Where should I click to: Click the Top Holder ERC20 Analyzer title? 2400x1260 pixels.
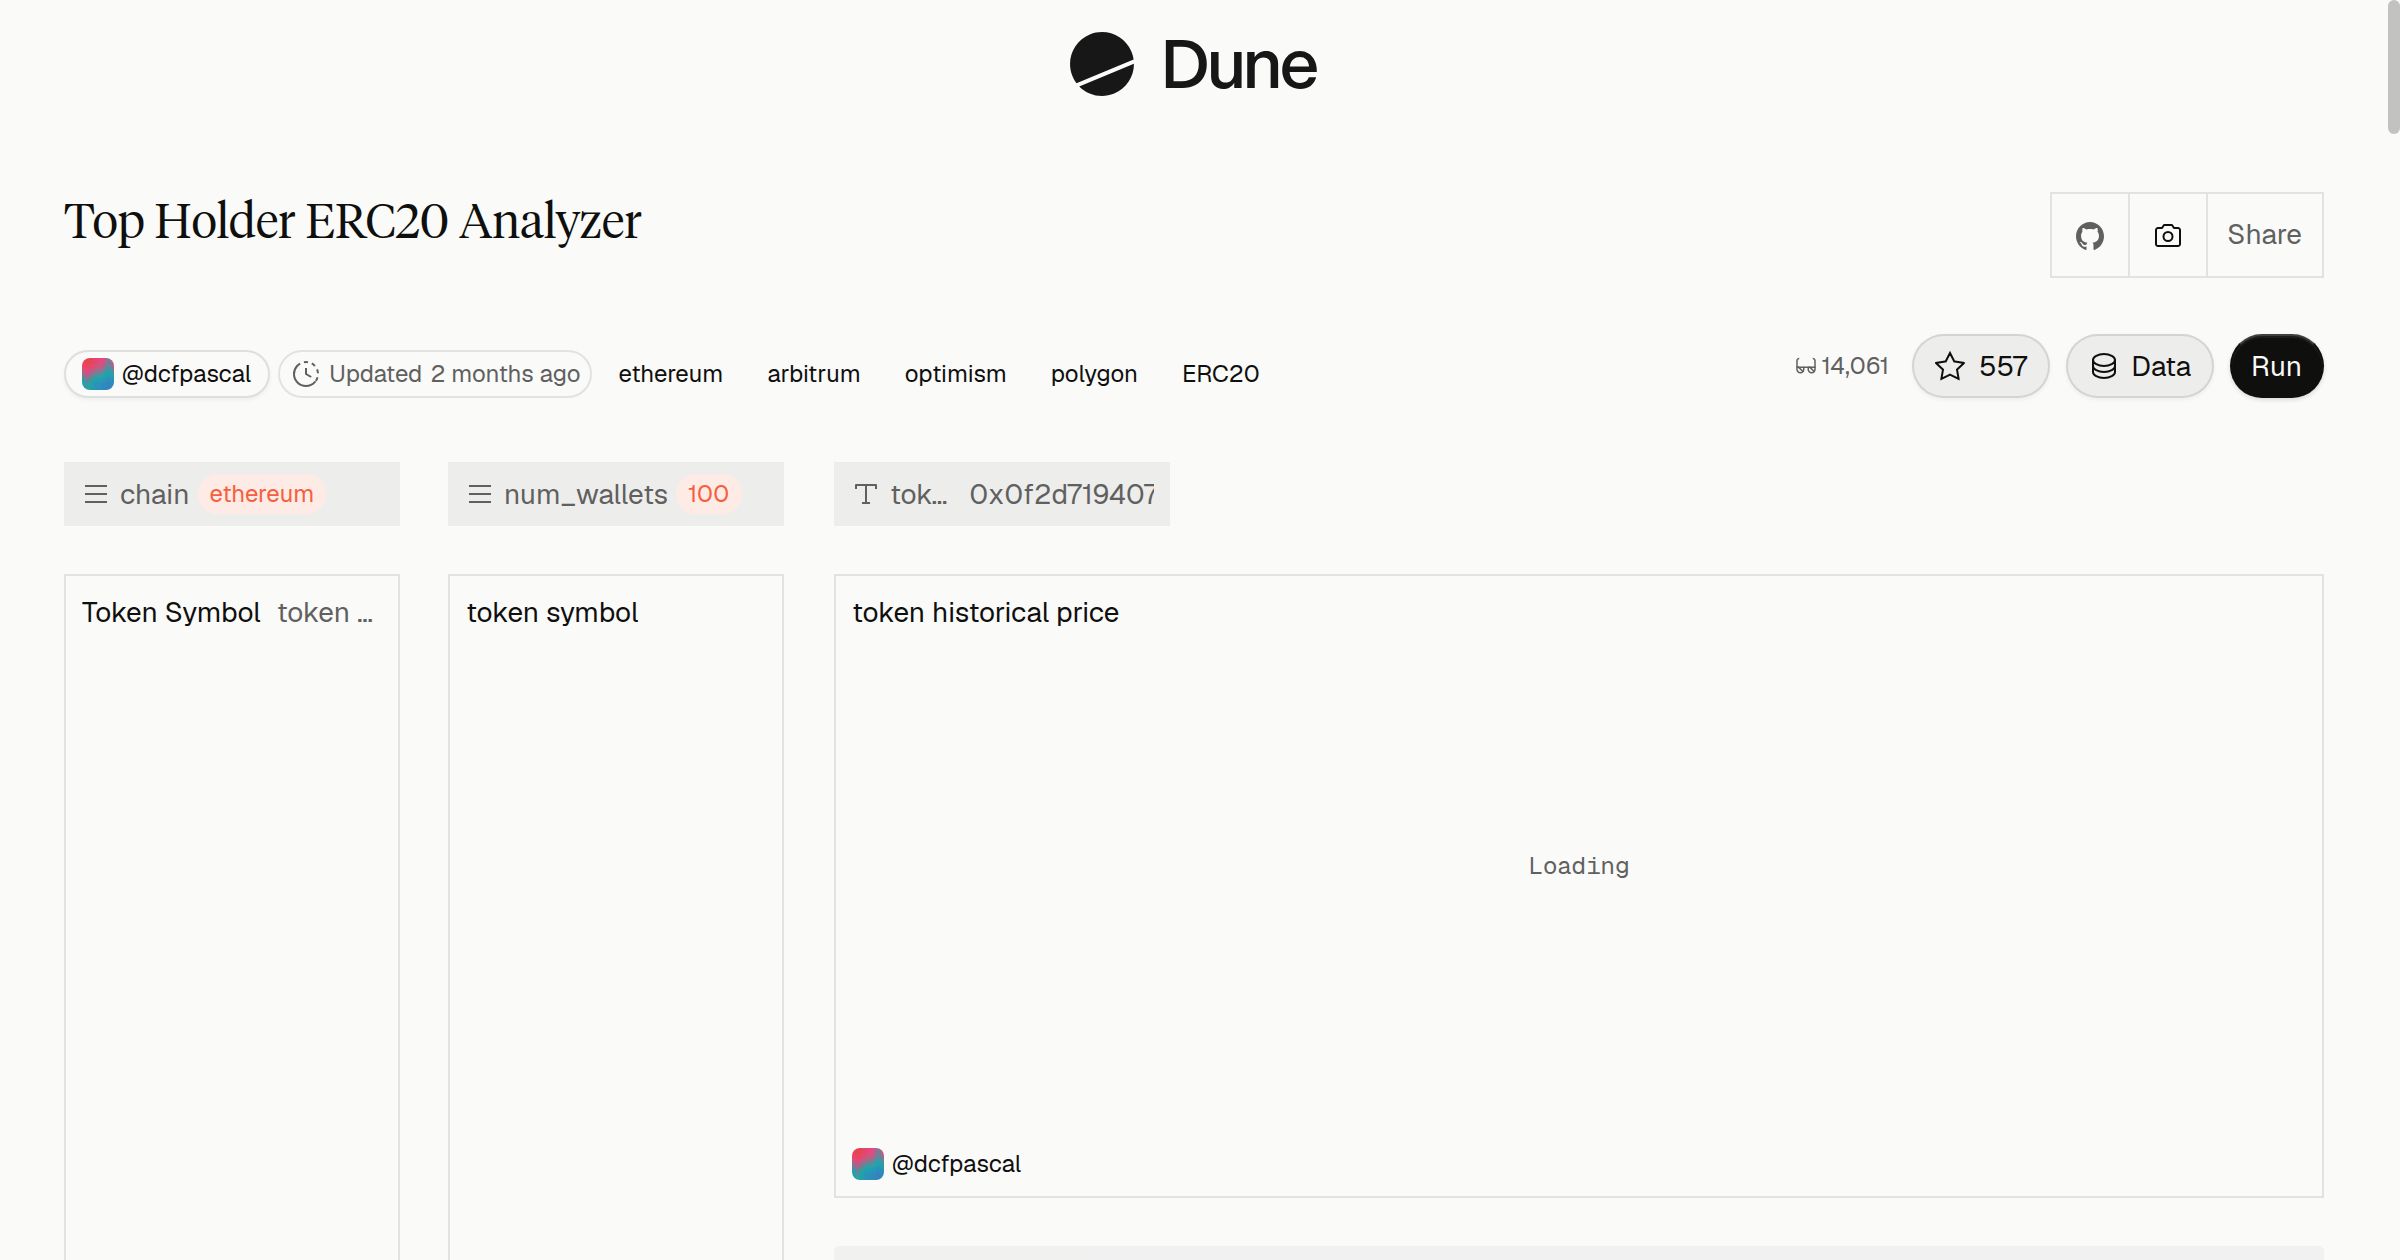(353, 221)
